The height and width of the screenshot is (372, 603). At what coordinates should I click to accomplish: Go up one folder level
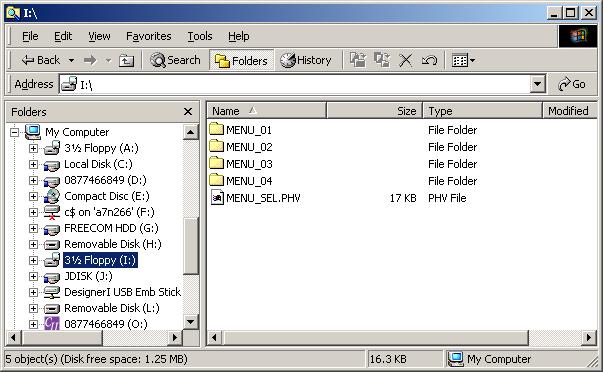[x=126, y=60]
